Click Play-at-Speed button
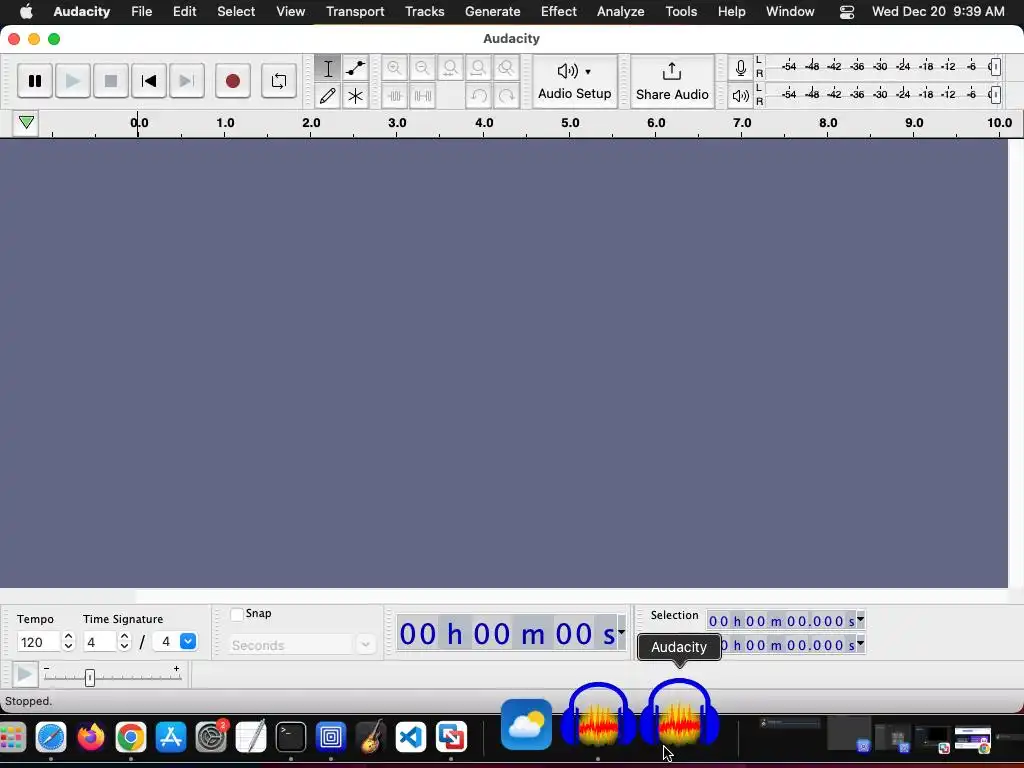 pyautogui.click(x=25, y=674)
